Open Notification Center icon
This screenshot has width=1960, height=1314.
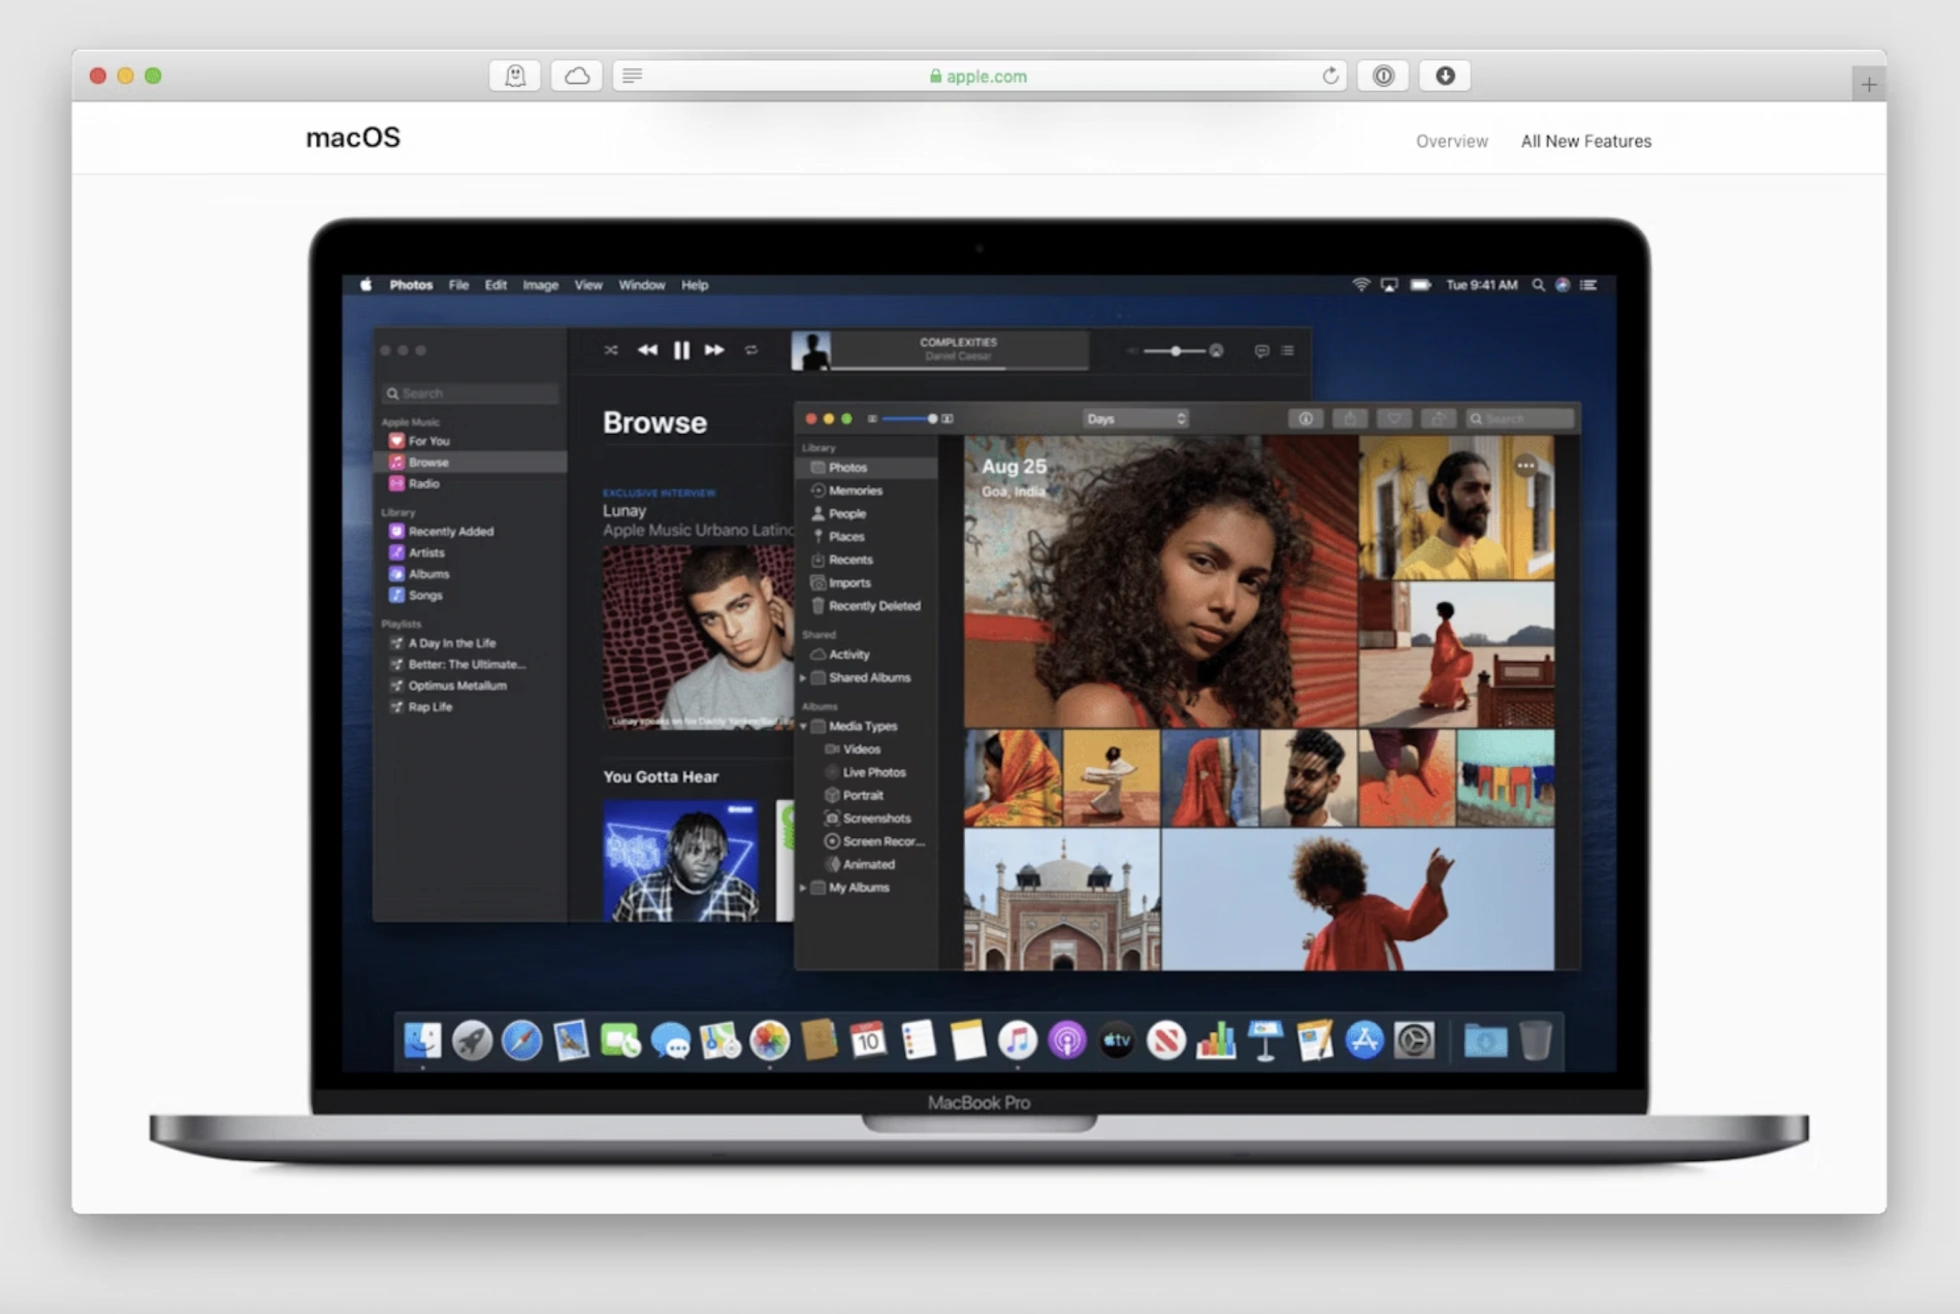1588,285
